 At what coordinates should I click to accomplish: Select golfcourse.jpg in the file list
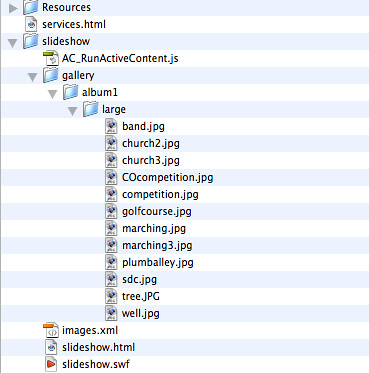coord(157,212)
